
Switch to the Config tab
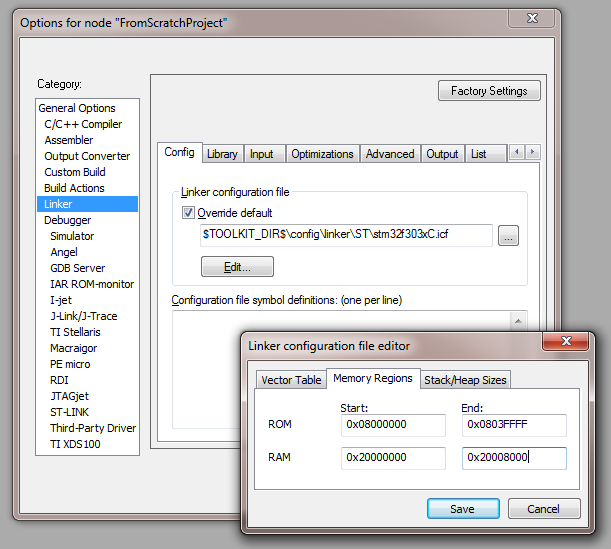pyautogui.click(x=179, y=152)
